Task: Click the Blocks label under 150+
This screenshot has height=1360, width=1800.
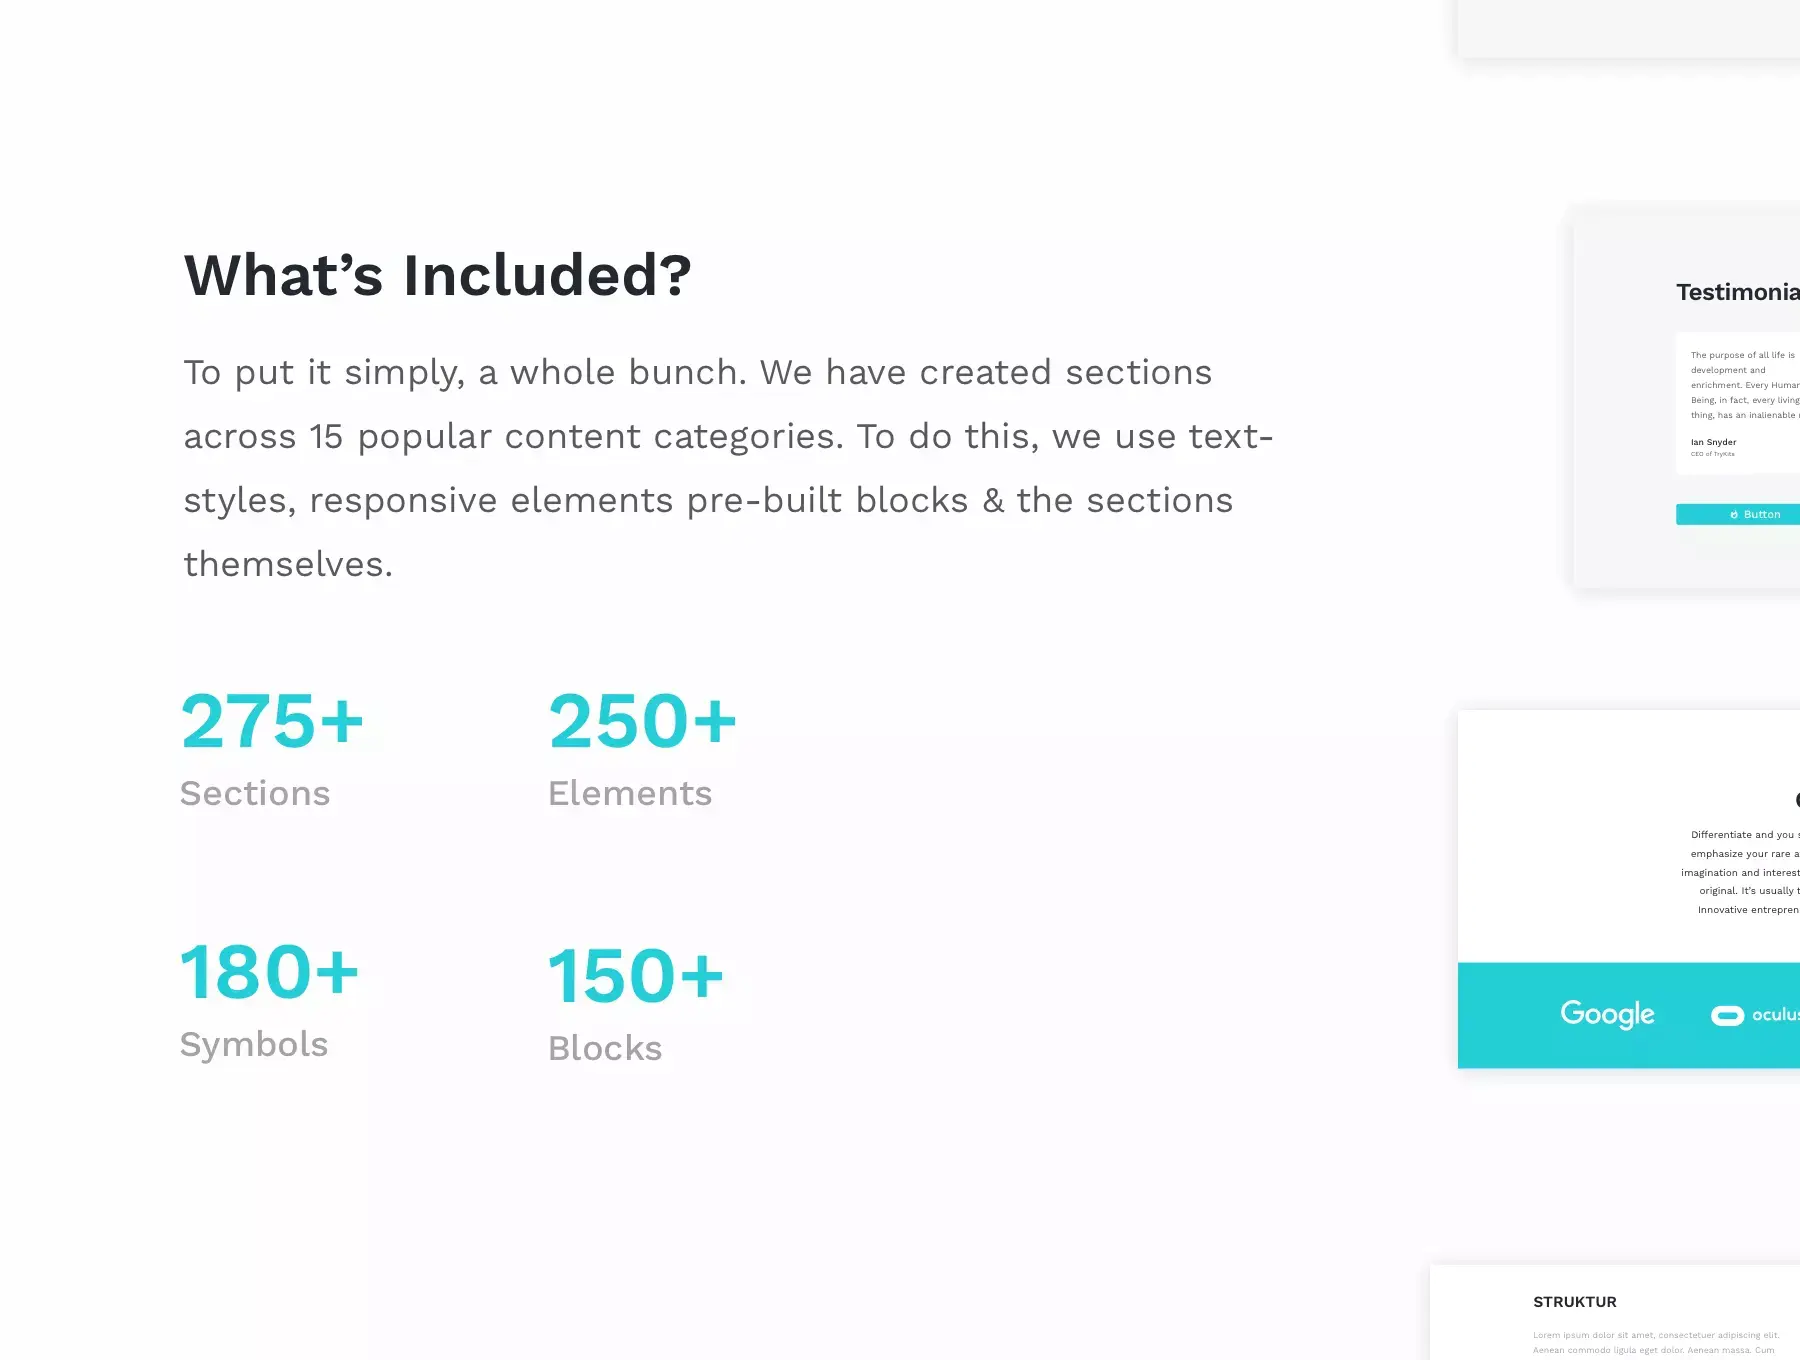Action: coord(605,1048)
